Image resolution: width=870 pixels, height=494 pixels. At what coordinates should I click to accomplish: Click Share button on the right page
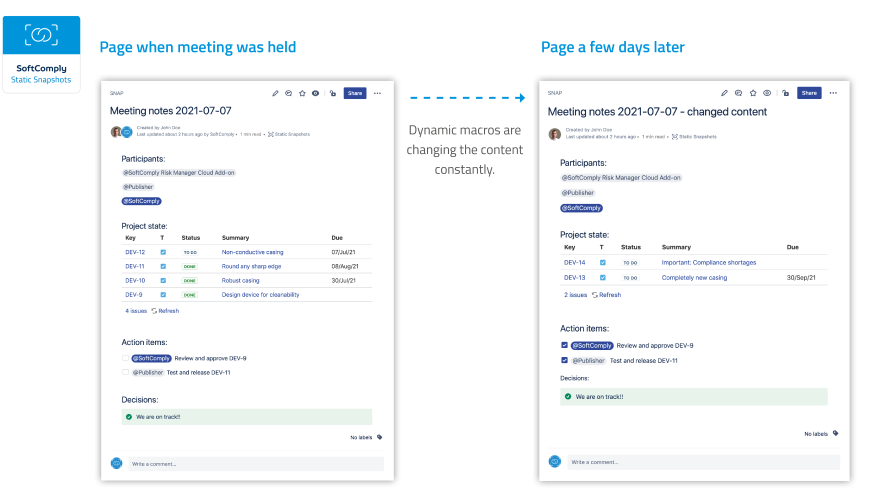tap(809, 93)
